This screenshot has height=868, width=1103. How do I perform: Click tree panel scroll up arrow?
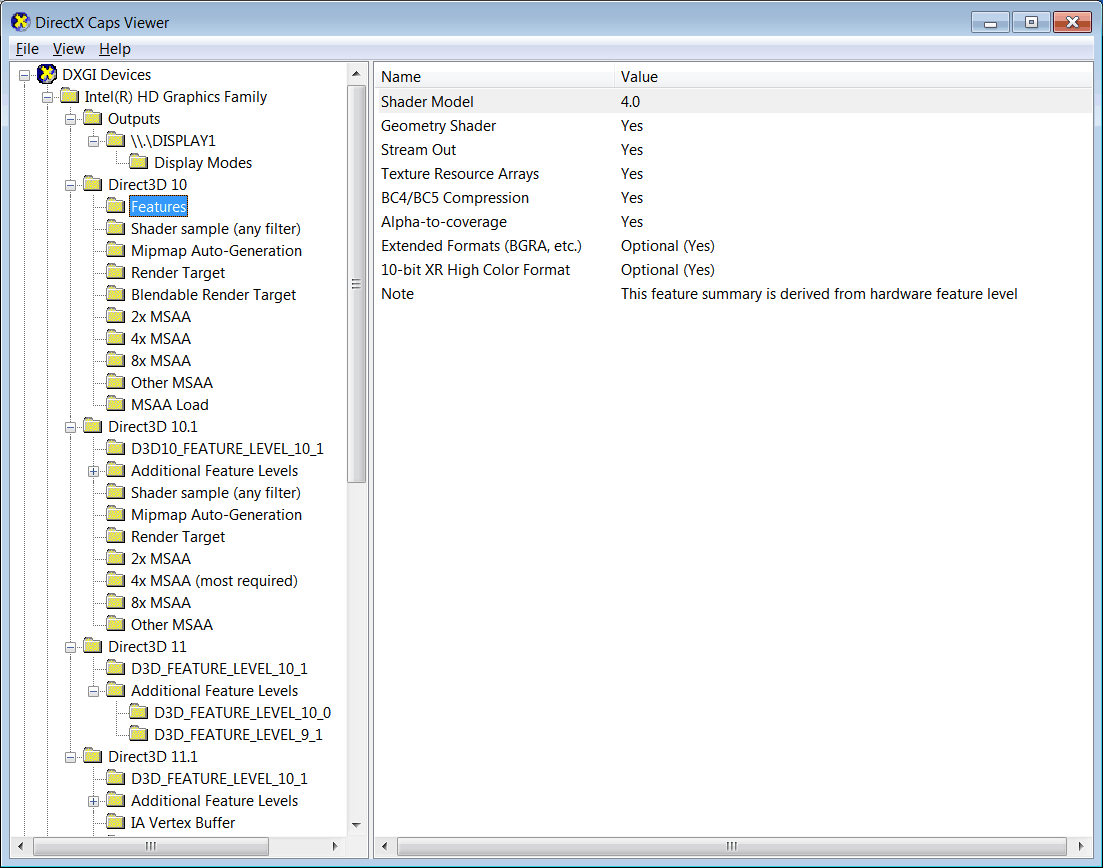[x=356, y=74]
